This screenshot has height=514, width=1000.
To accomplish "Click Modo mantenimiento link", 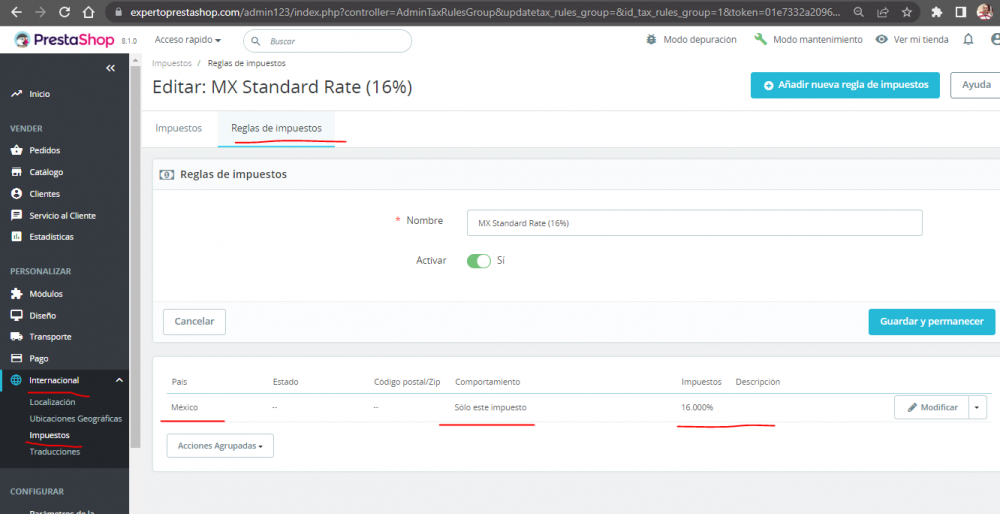I will pyautogui.click(x=818, y=40).
